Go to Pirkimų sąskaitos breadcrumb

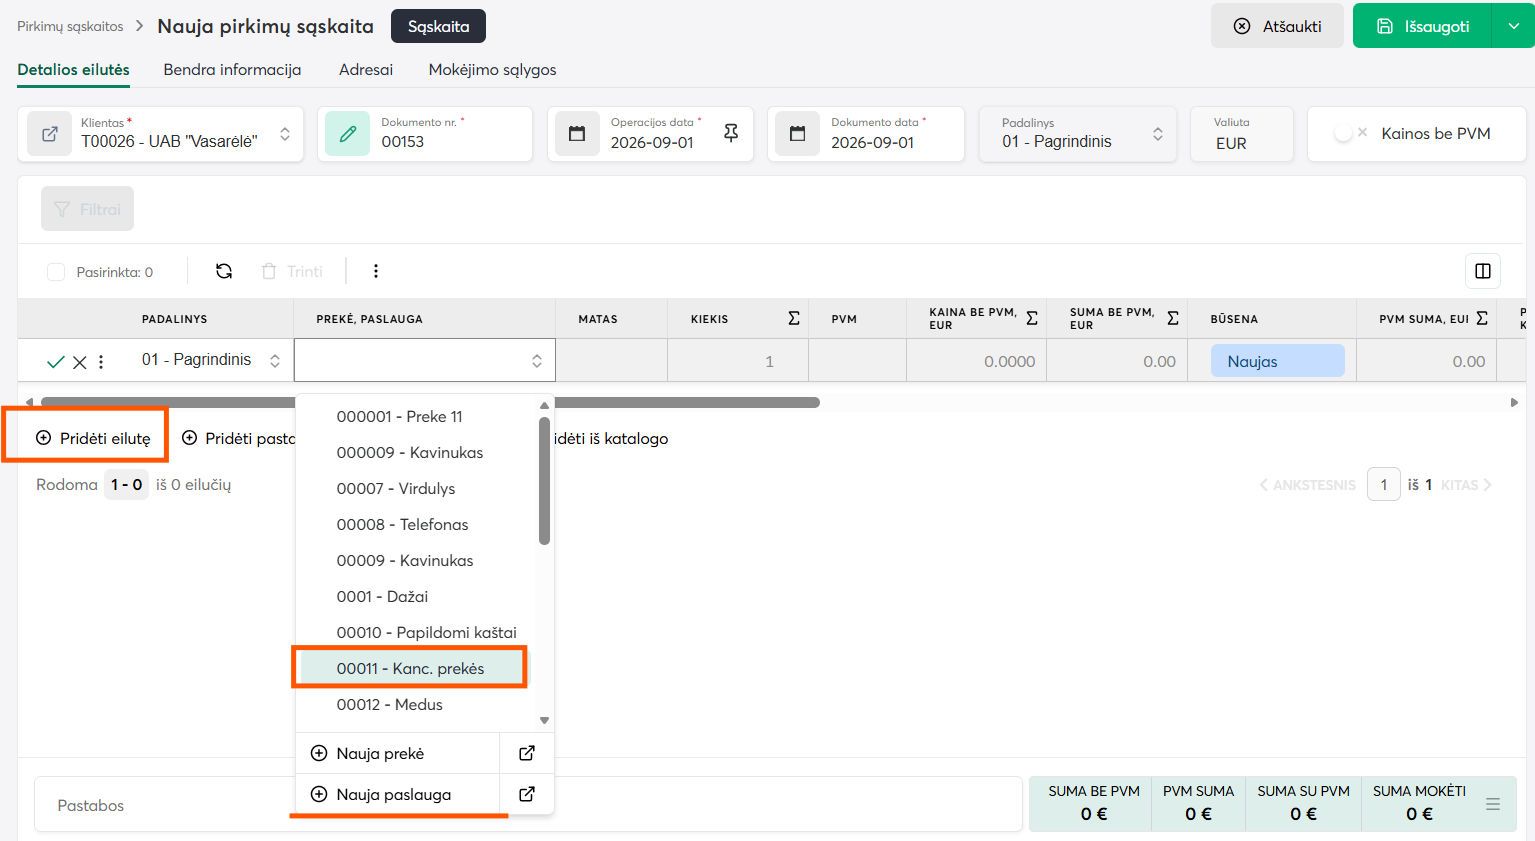click(x=70, y=26)
